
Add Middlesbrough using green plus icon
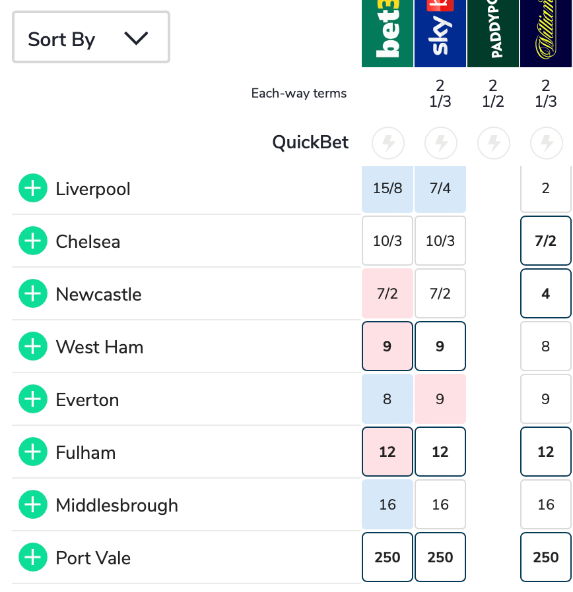click(33, 504)
